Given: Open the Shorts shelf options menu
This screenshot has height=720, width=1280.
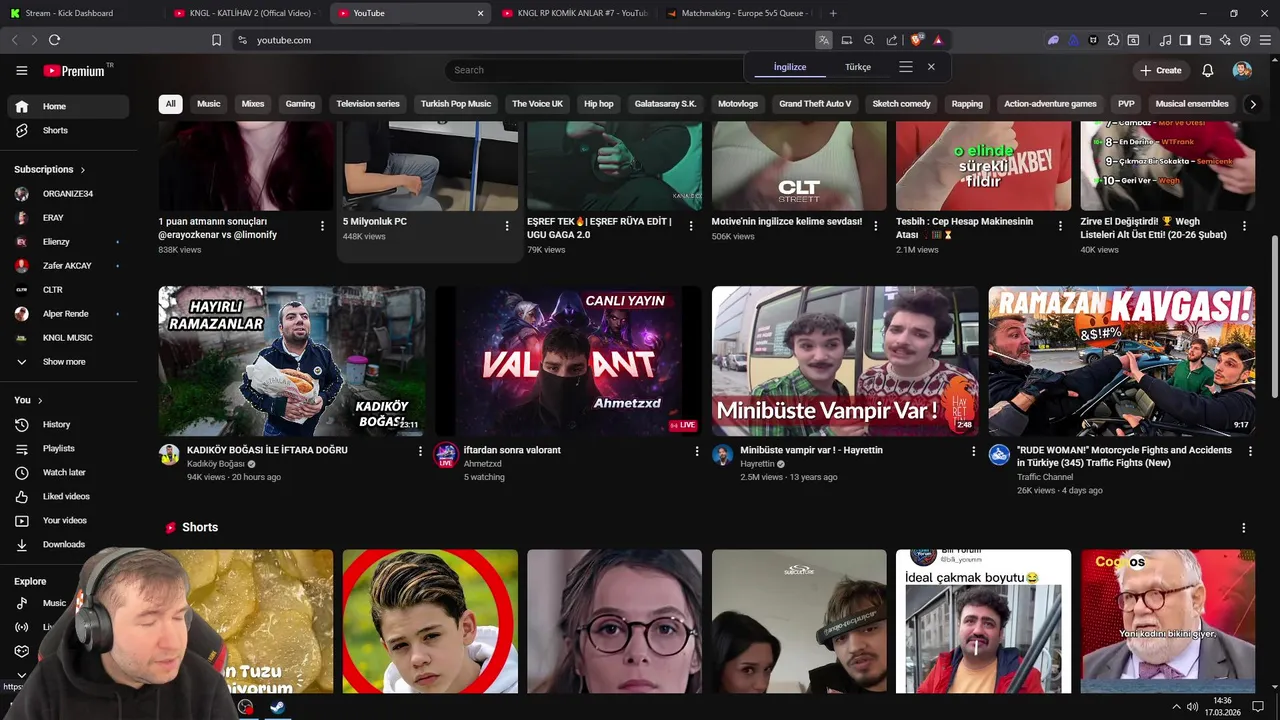Looking at the screenshot, I should (1244, 528).
